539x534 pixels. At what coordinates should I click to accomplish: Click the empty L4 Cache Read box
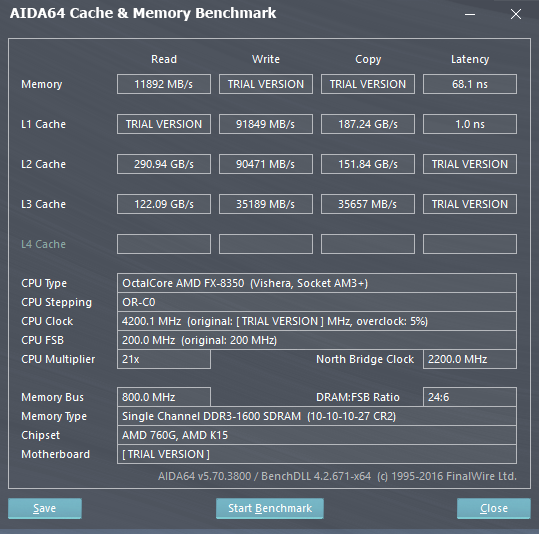click(x=164, y=244)
